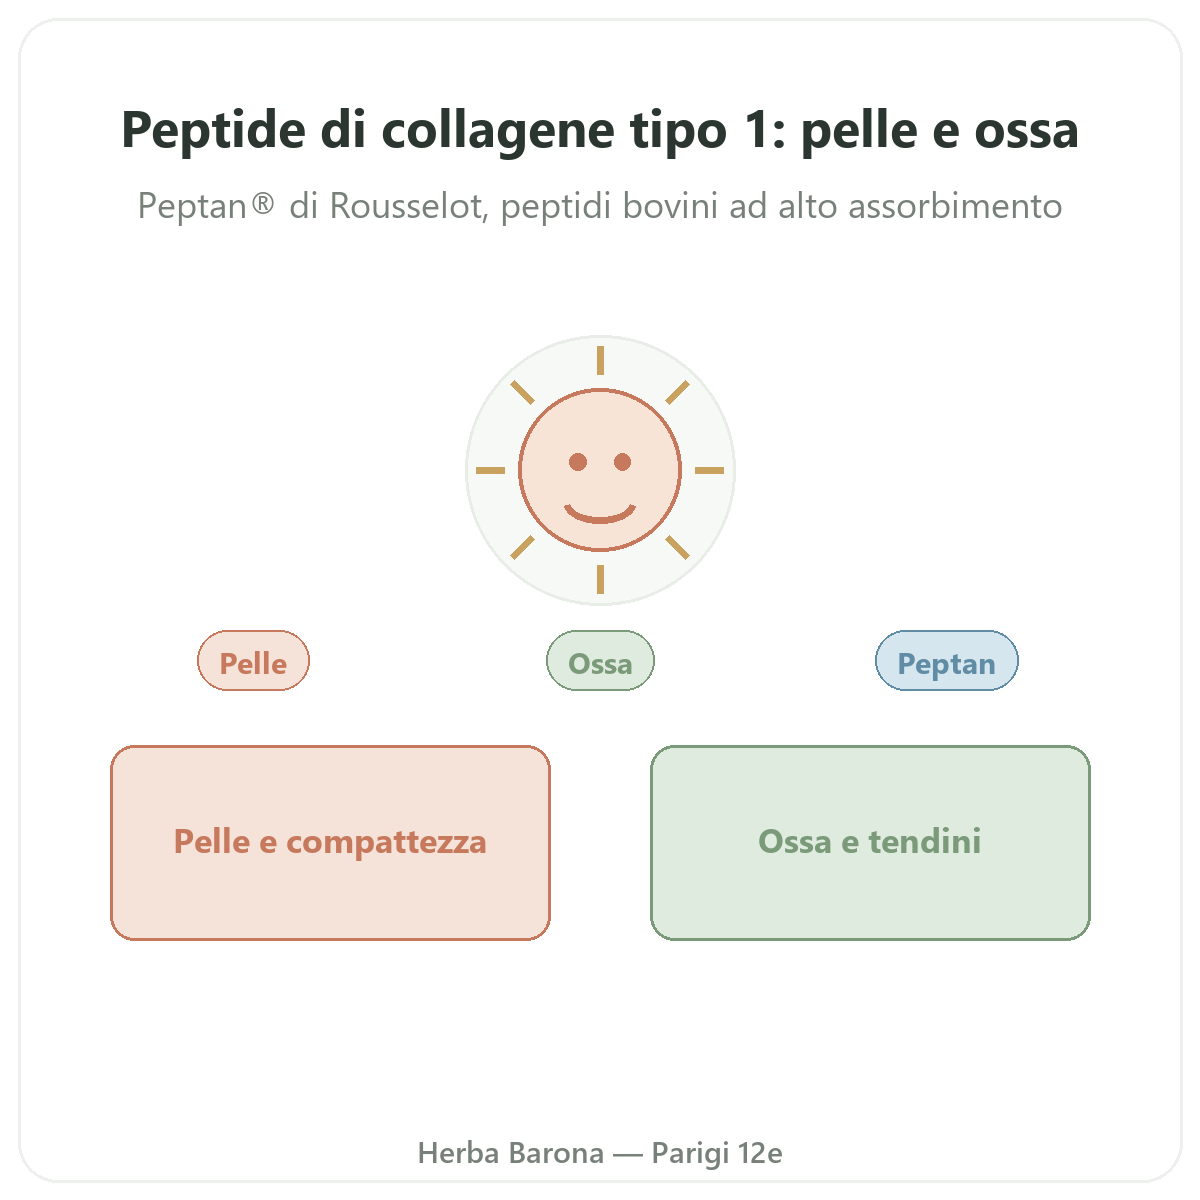
Task: Click the curved smile on the sun
Action: (600, 513)
